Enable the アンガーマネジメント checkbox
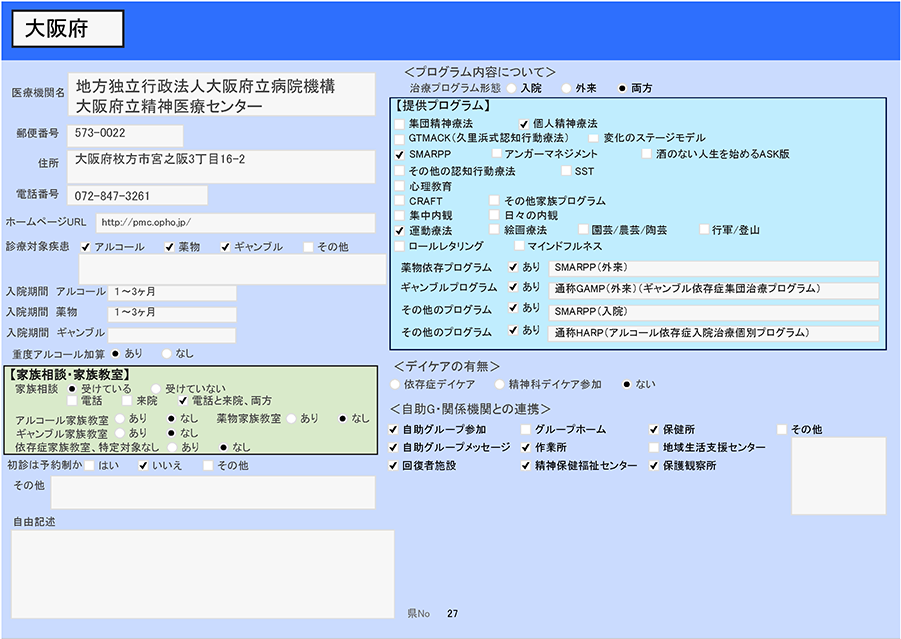This screenshot has width=901, height=639. [497, 154]
